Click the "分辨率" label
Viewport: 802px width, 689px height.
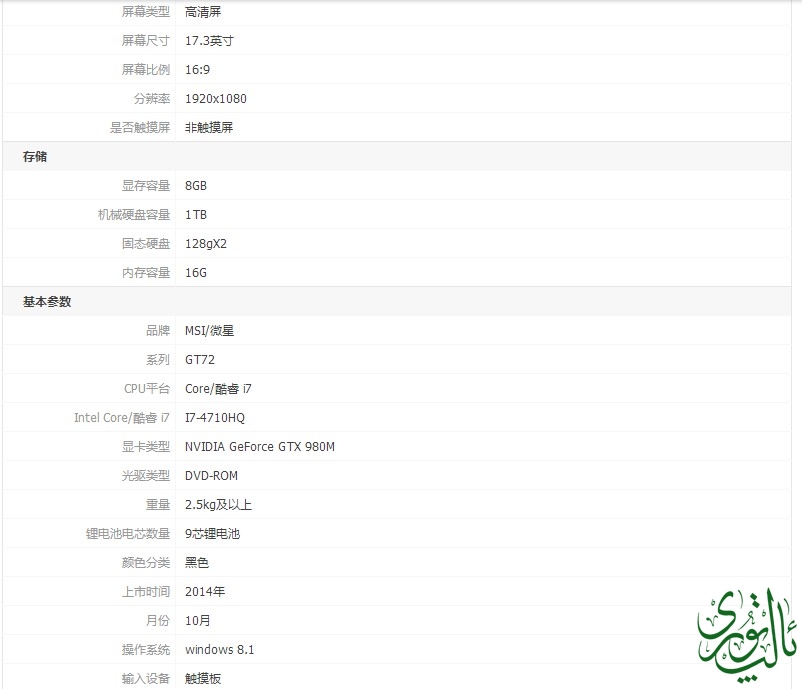(152, 99)
